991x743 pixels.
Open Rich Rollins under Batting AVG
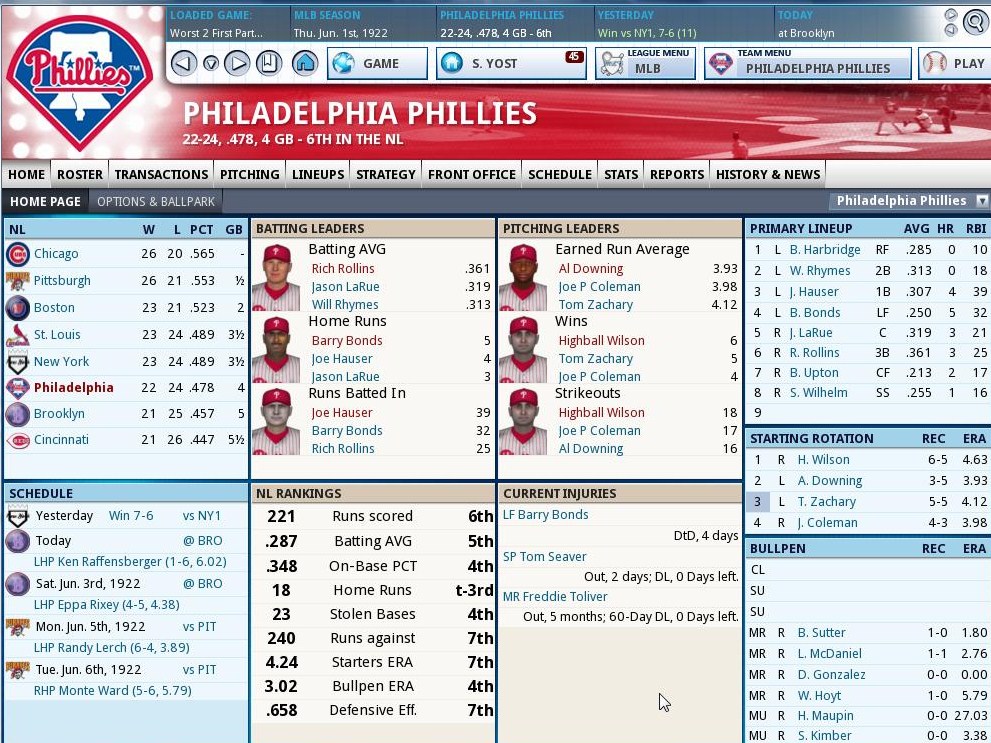pos(343,269)
